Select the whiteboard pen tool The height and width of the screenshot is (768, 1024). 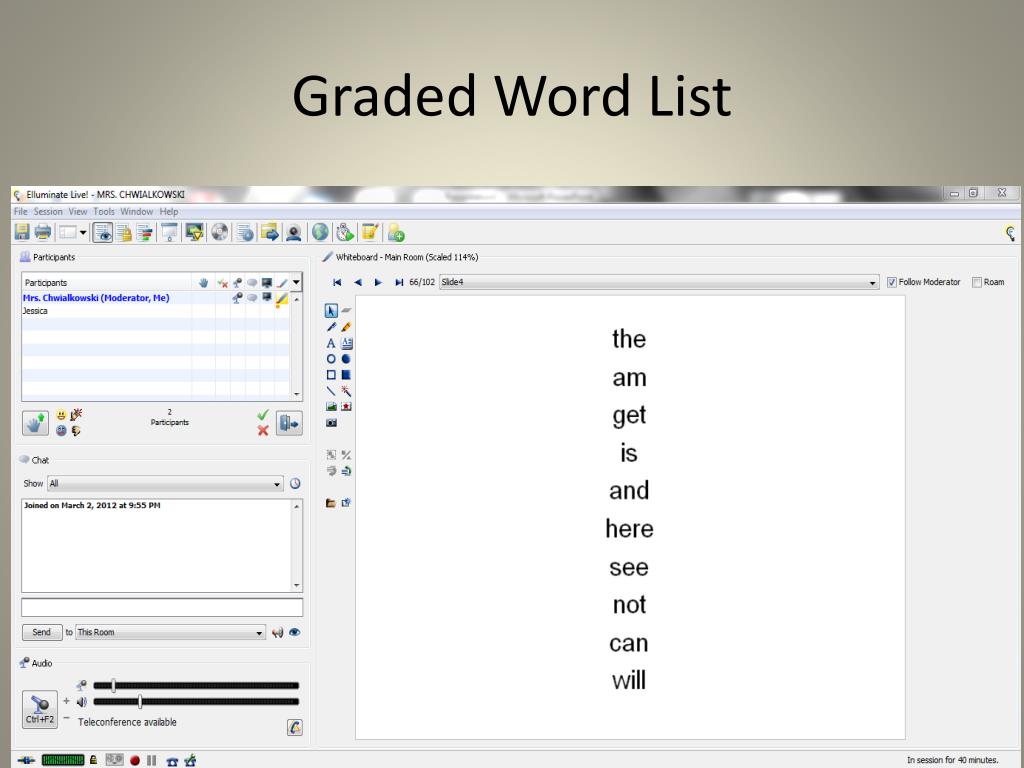pyautogui.click(x=331, y=327)
